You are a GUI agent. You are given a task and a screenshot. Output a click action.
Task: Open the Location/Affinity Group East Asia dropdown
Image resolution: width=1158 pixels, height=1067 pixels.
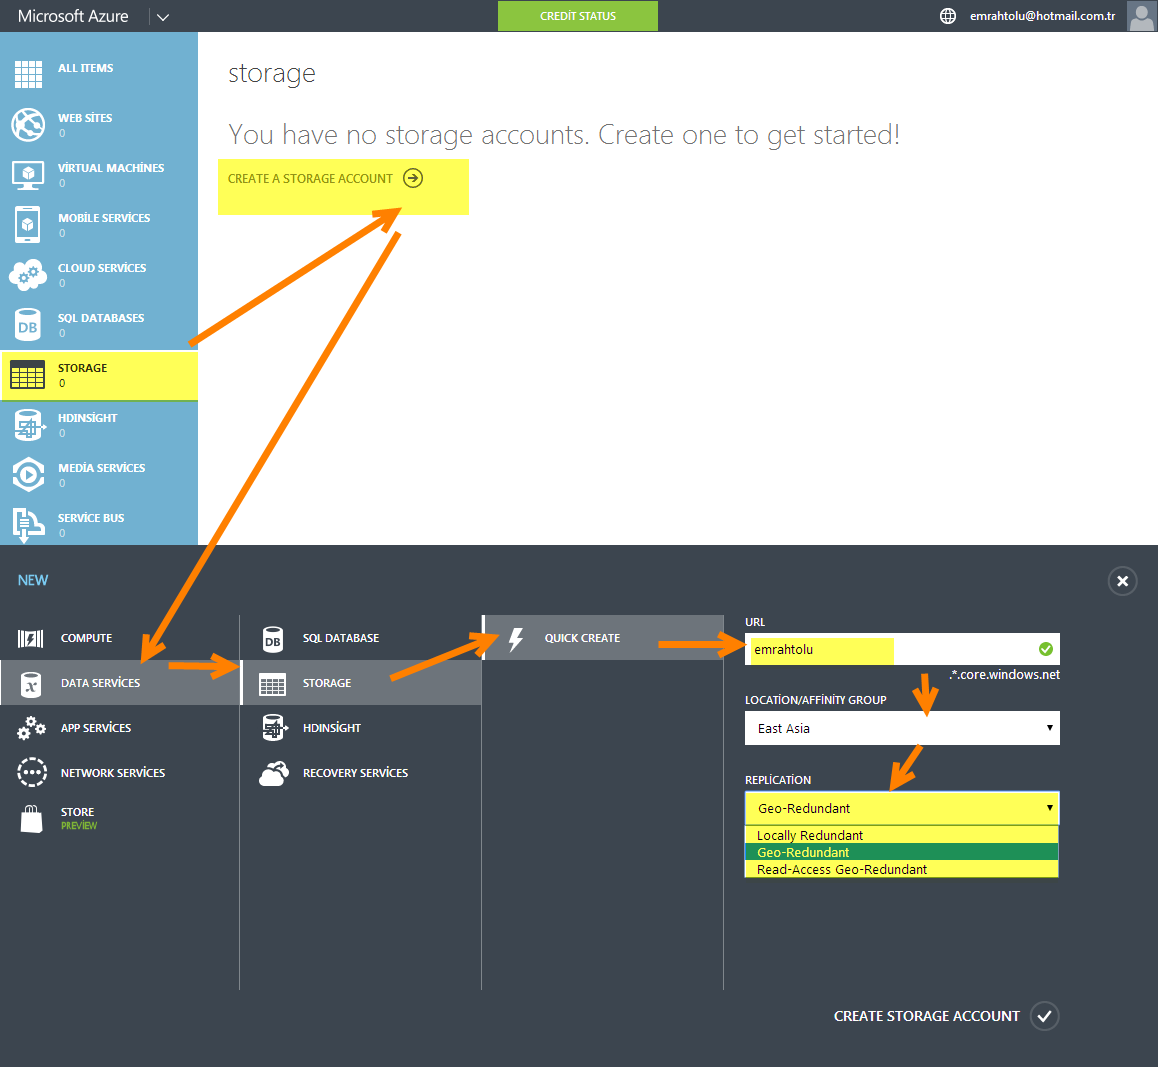(902, 728)
